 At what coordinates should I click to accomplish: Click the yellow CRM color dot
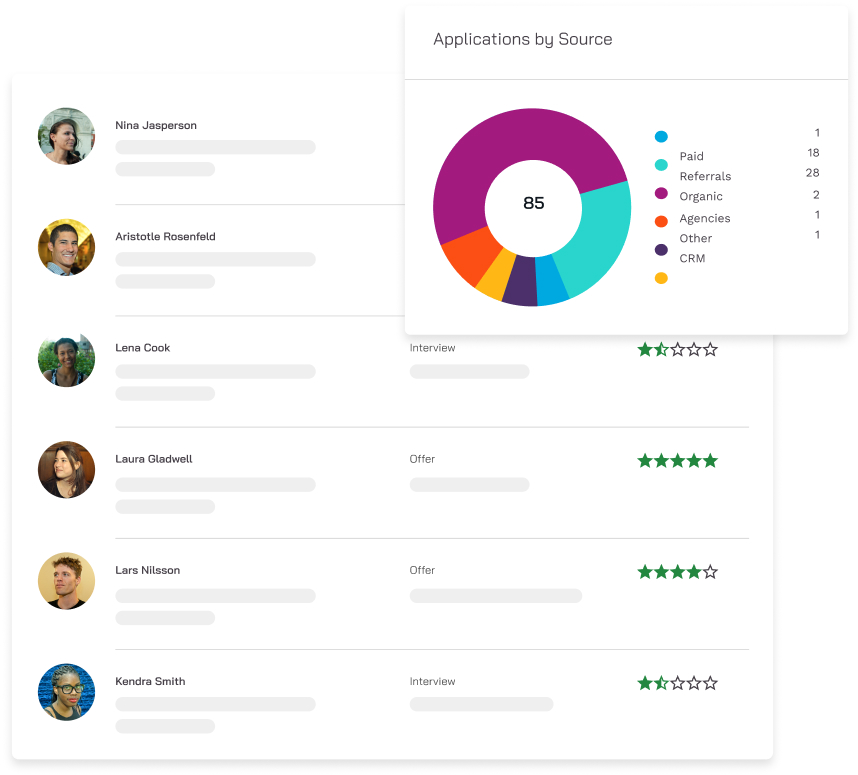(x=659, y=277)
